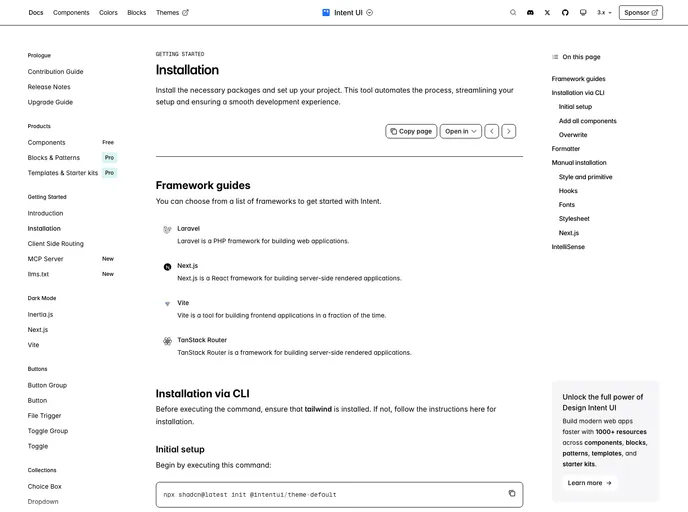Click the Laravel logo icon
The height and width of the screenshot is (512, 688).
(x=167, y=229)
